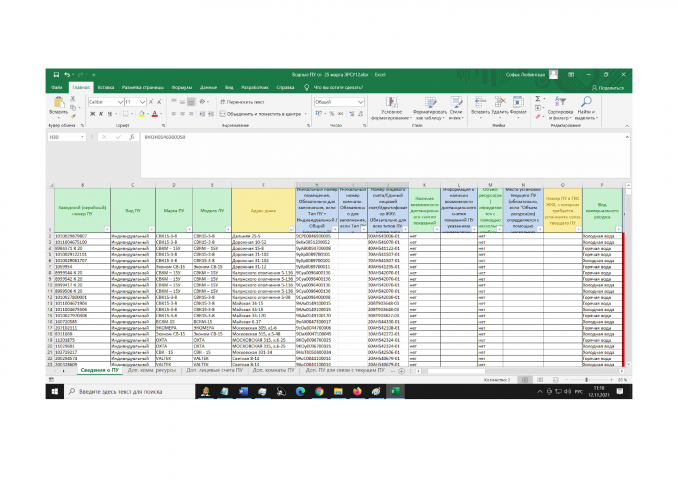Open filter dropdown for Адрес дома column
The image size is (678, 480).
pyautogui.click(x=291, y=229)
